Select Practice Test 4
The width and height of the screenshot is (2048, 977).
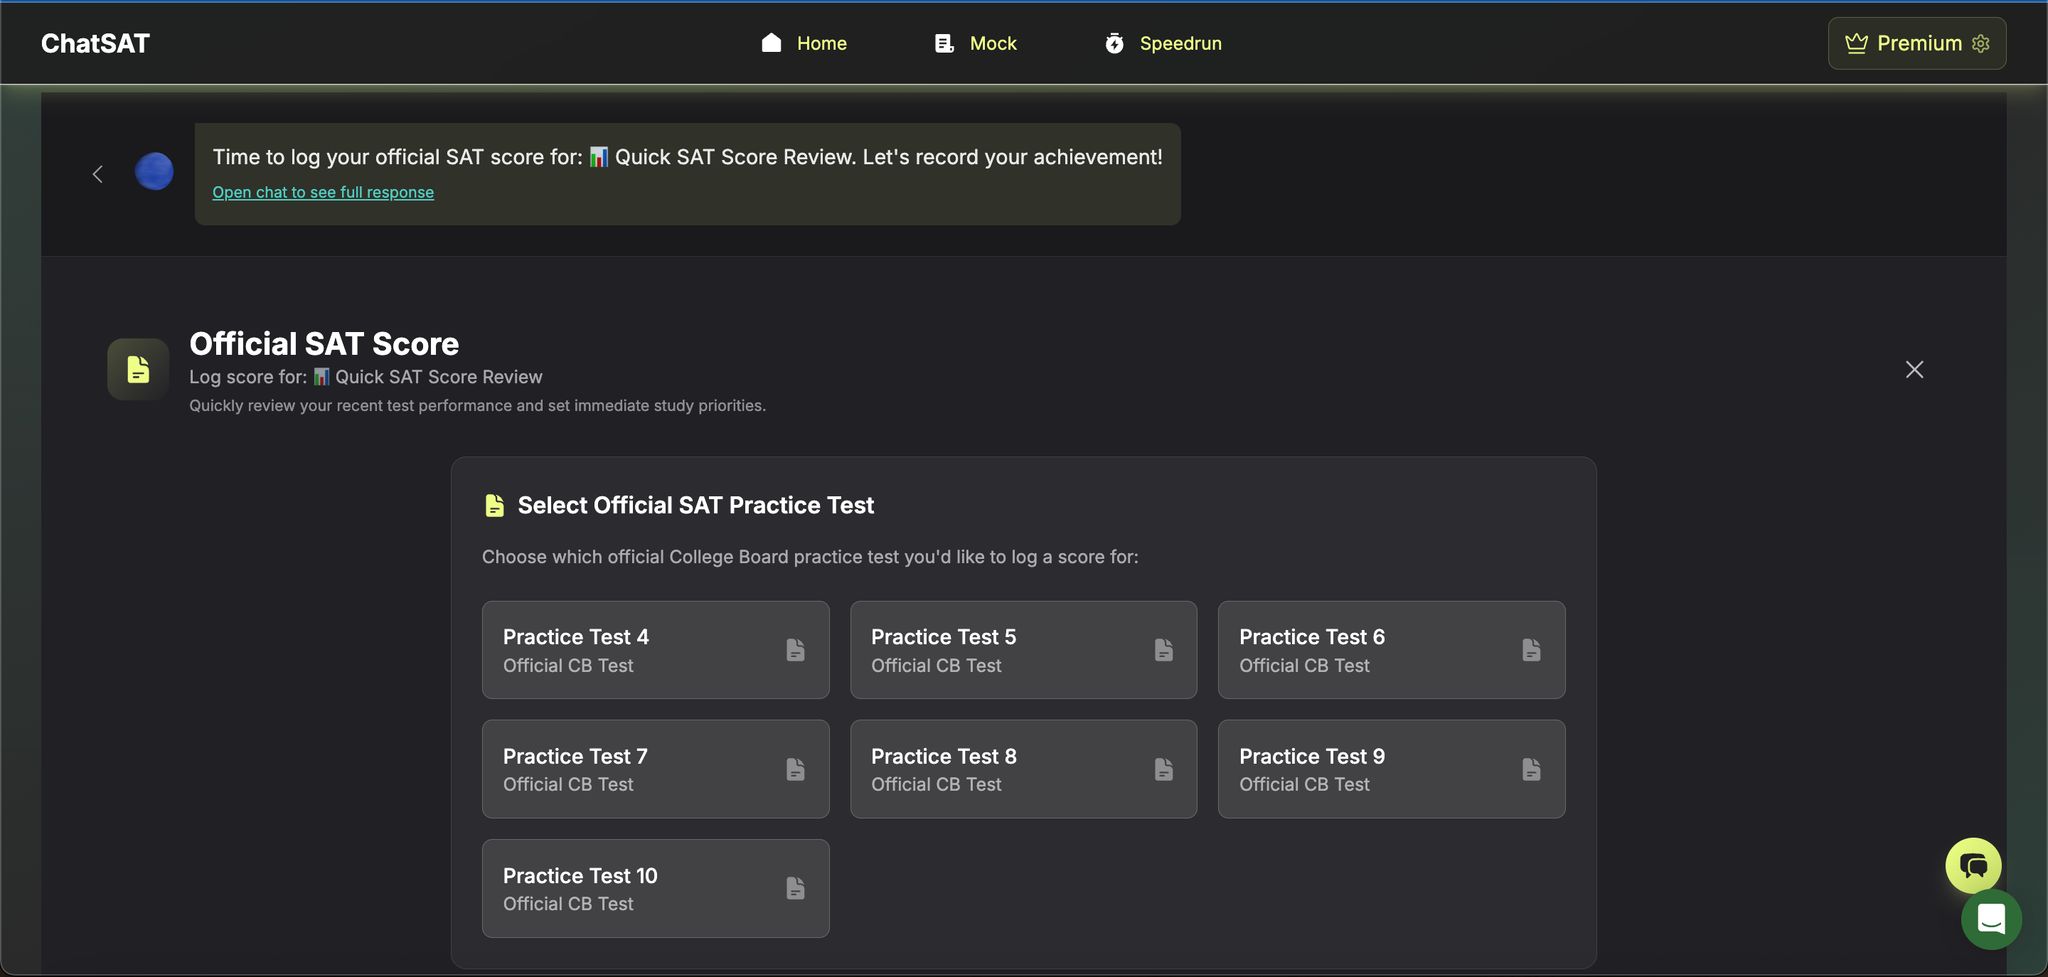[x=655, y=650]
